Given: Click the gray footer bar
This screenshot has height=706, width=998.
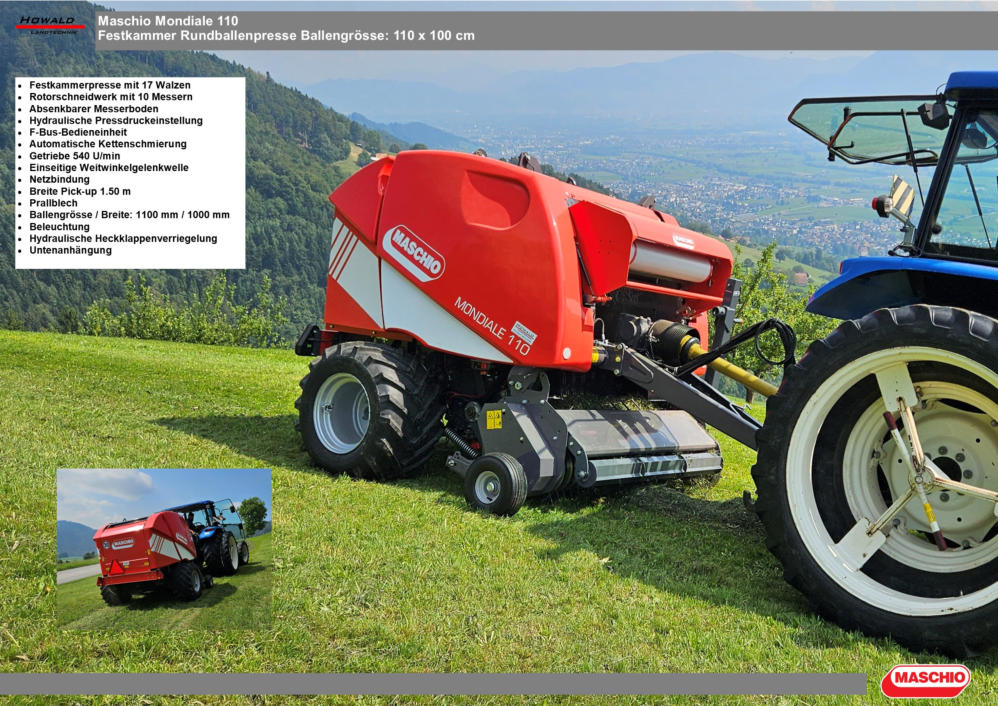Looking at the screenshot, I should (x=432, y=684).
